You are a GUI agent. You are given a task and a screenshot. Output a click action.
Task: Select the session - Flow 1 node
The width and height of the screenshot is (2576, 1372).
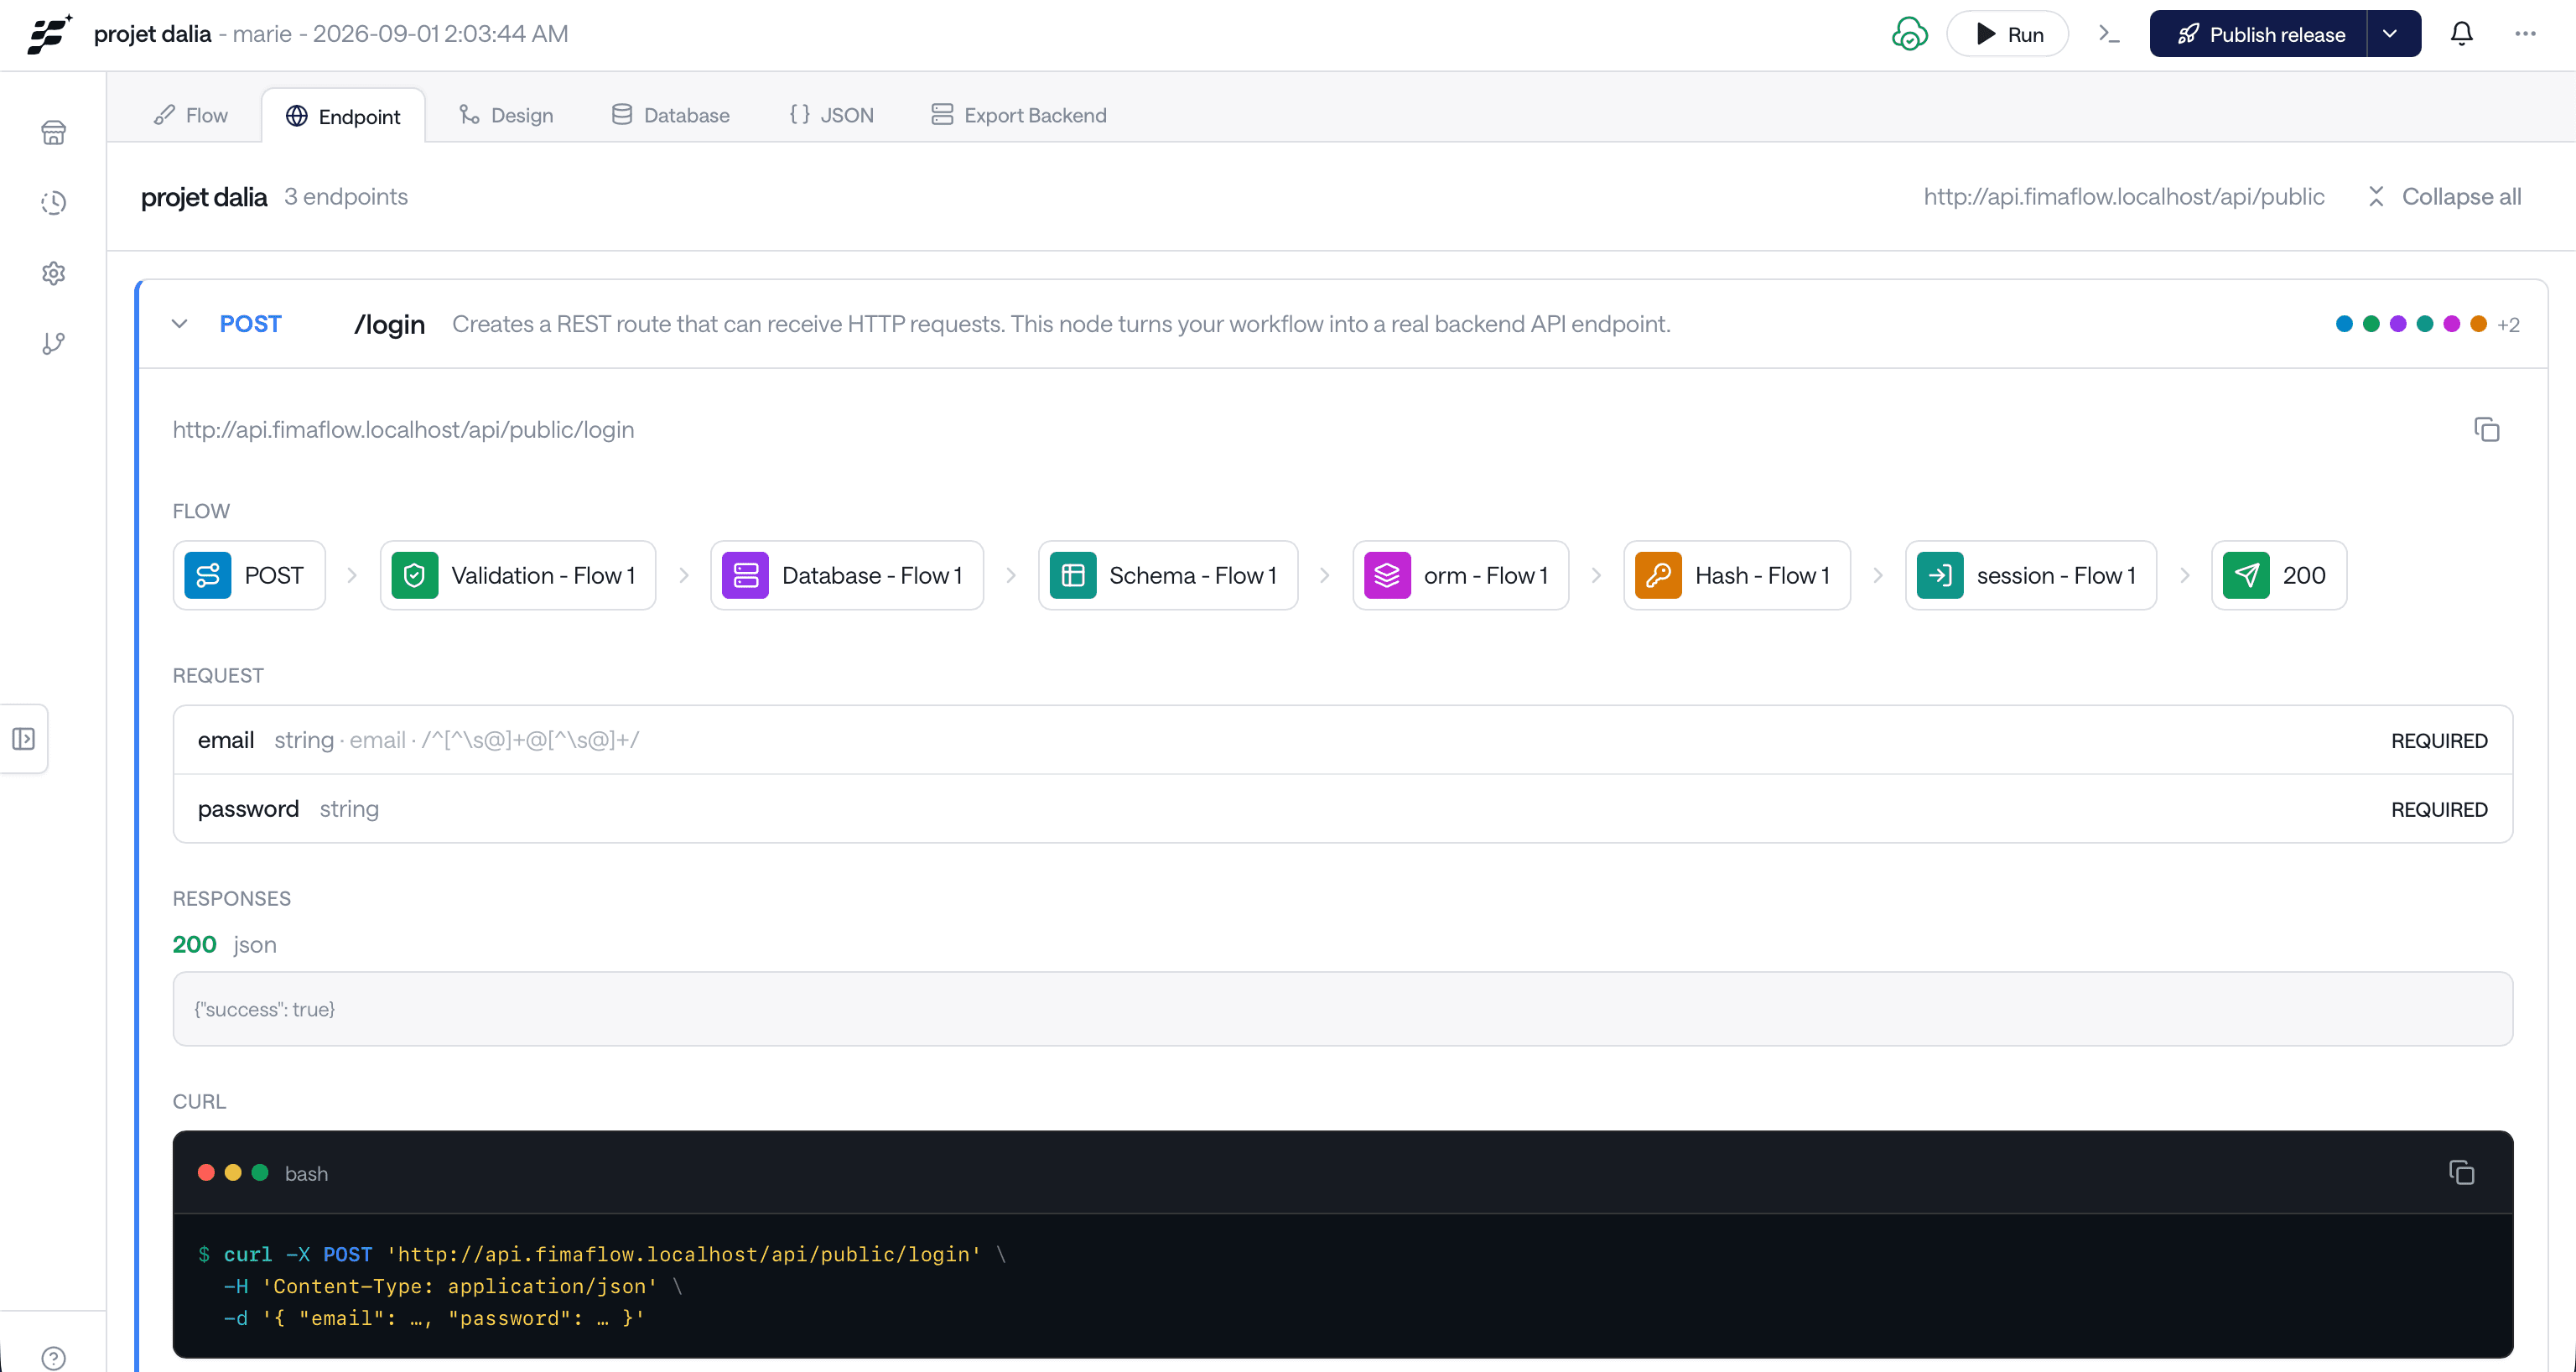(x=2030, y=575)
